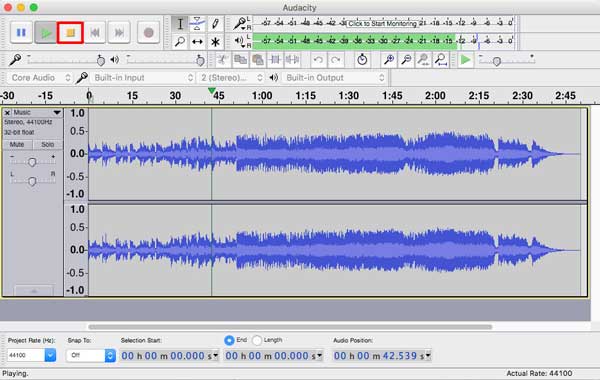Adjust the Music track gain slider
The height and width of the screenshot is (380, 600).
pyautogui.click(x=32, y=162)
